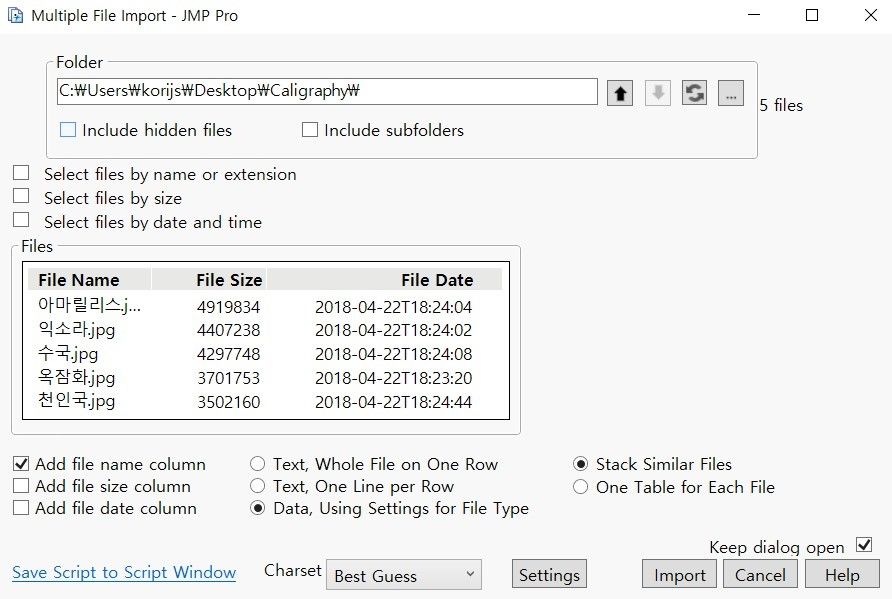Click the grayed-out down arrow button

pyautogui.click(x=657, y=93)
